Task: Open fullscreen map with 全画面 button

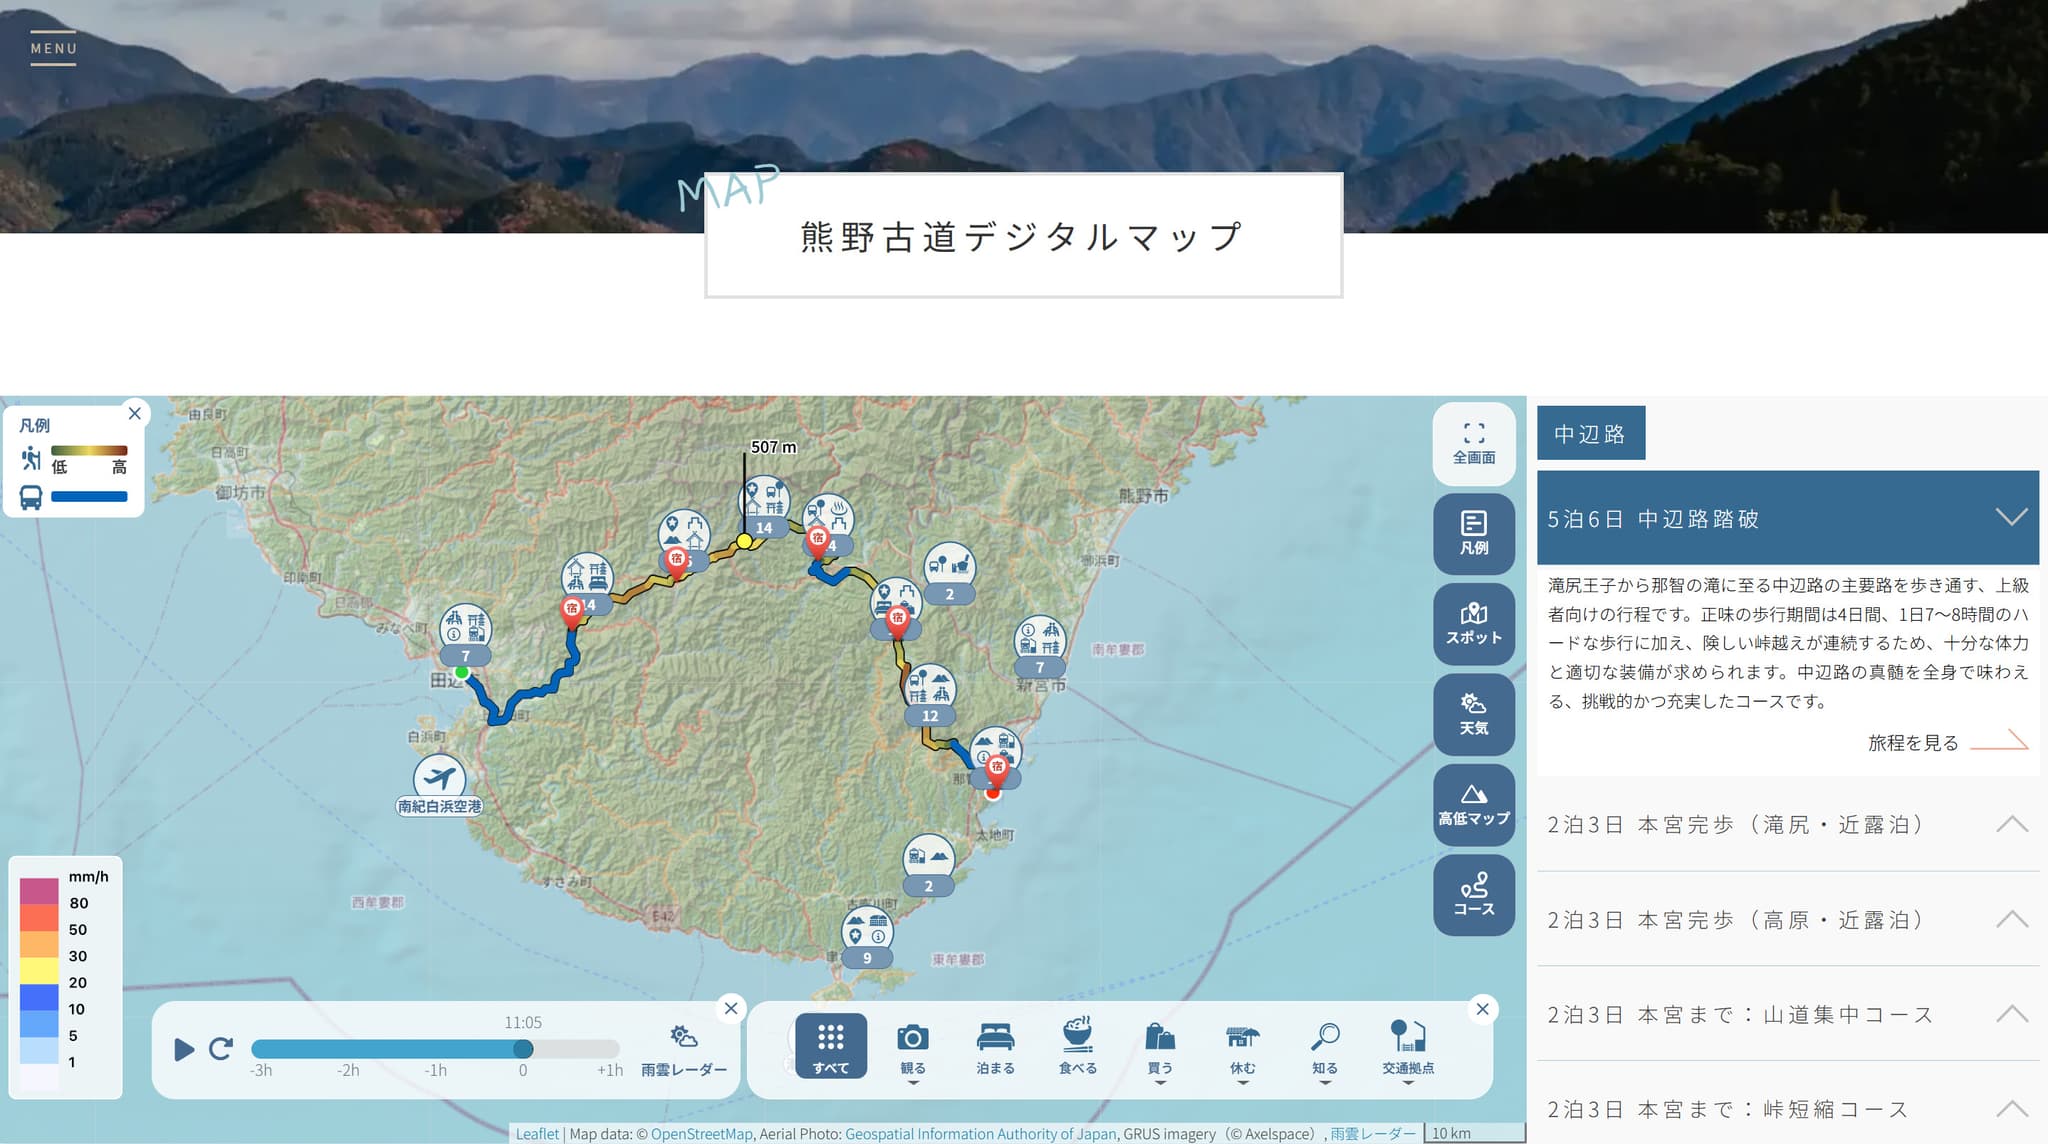Action: point(1473,443)
